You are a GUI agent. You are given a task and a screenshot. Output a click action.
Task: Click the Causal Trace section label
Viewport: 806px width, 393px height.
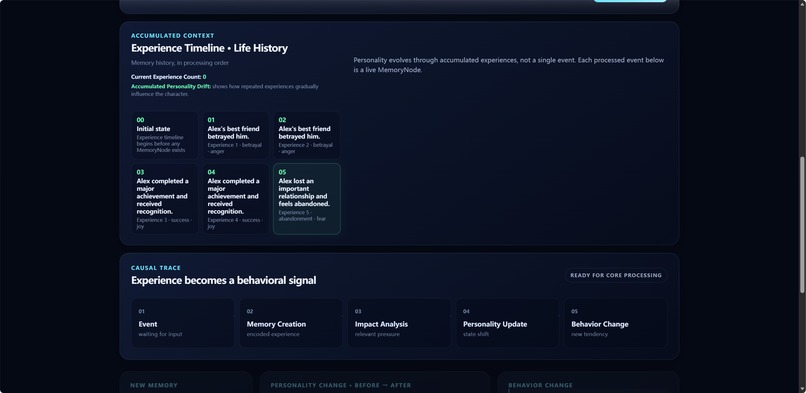coord(156,268)
